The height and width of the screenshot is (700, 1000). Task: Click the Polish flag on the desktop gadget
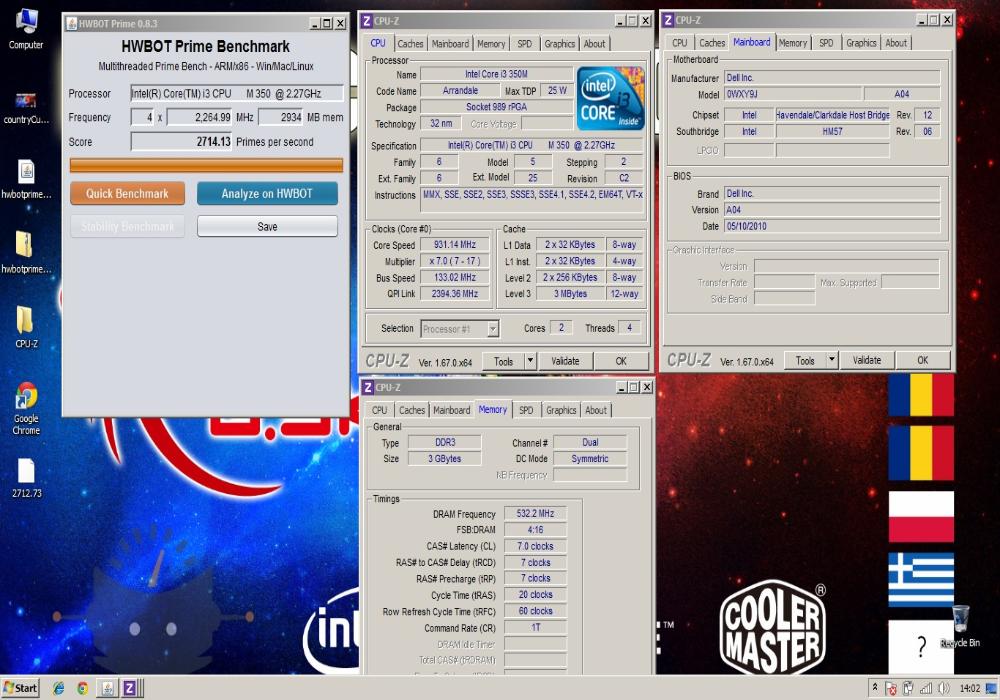921,516
